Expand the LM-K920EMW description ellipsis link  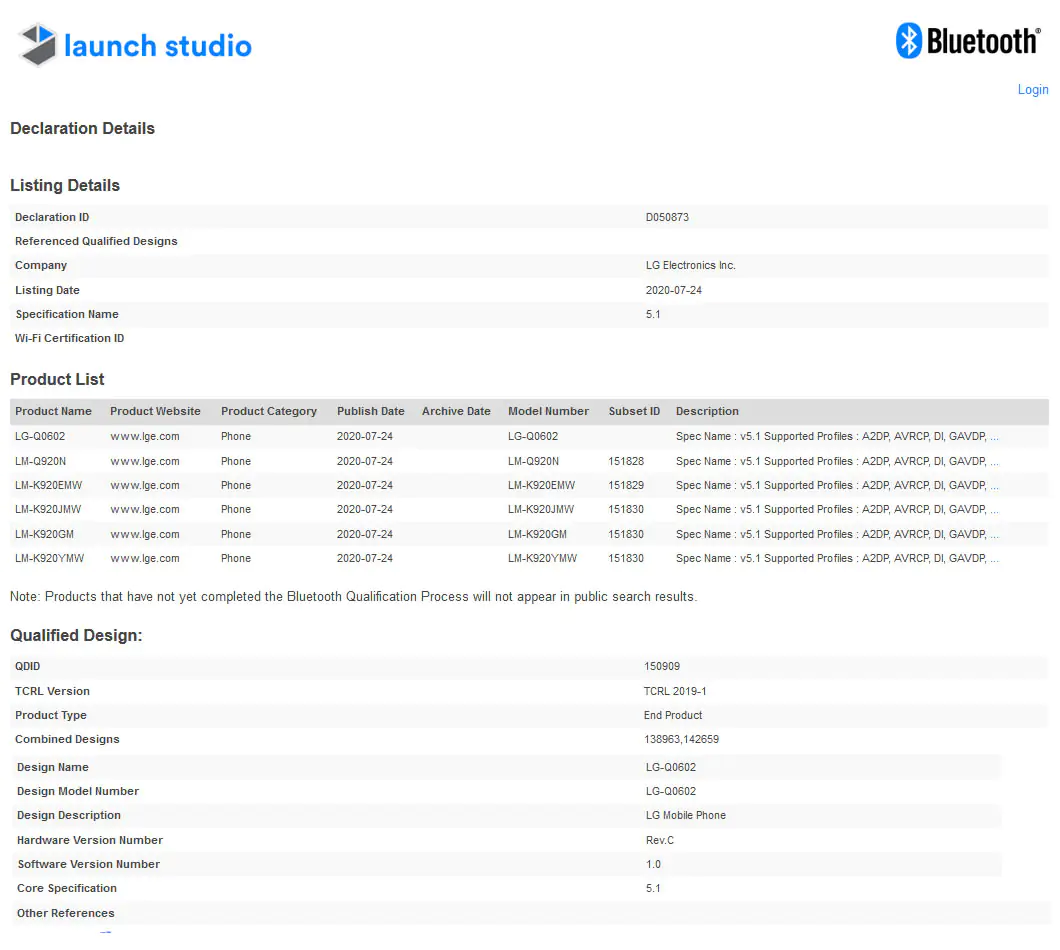pyautogui.click(x=994, y=485)
